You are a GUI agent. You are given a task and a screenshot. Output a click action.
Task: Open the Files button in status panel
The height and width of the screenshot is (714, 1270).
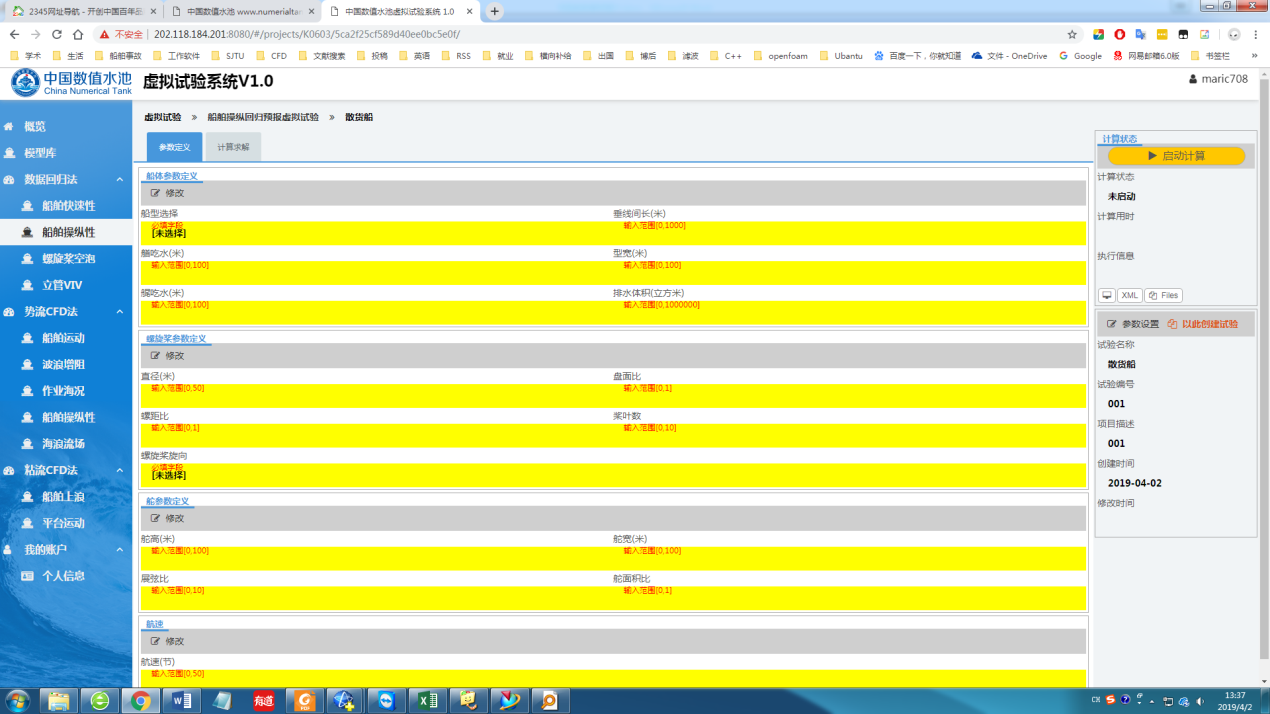click(x=1164, y=296)
